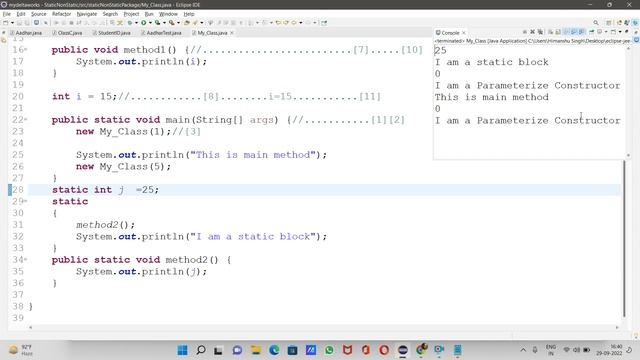The image size is (640, 360).
Task: Open Windows taskbar Search
Action: (x=201, y=350)
